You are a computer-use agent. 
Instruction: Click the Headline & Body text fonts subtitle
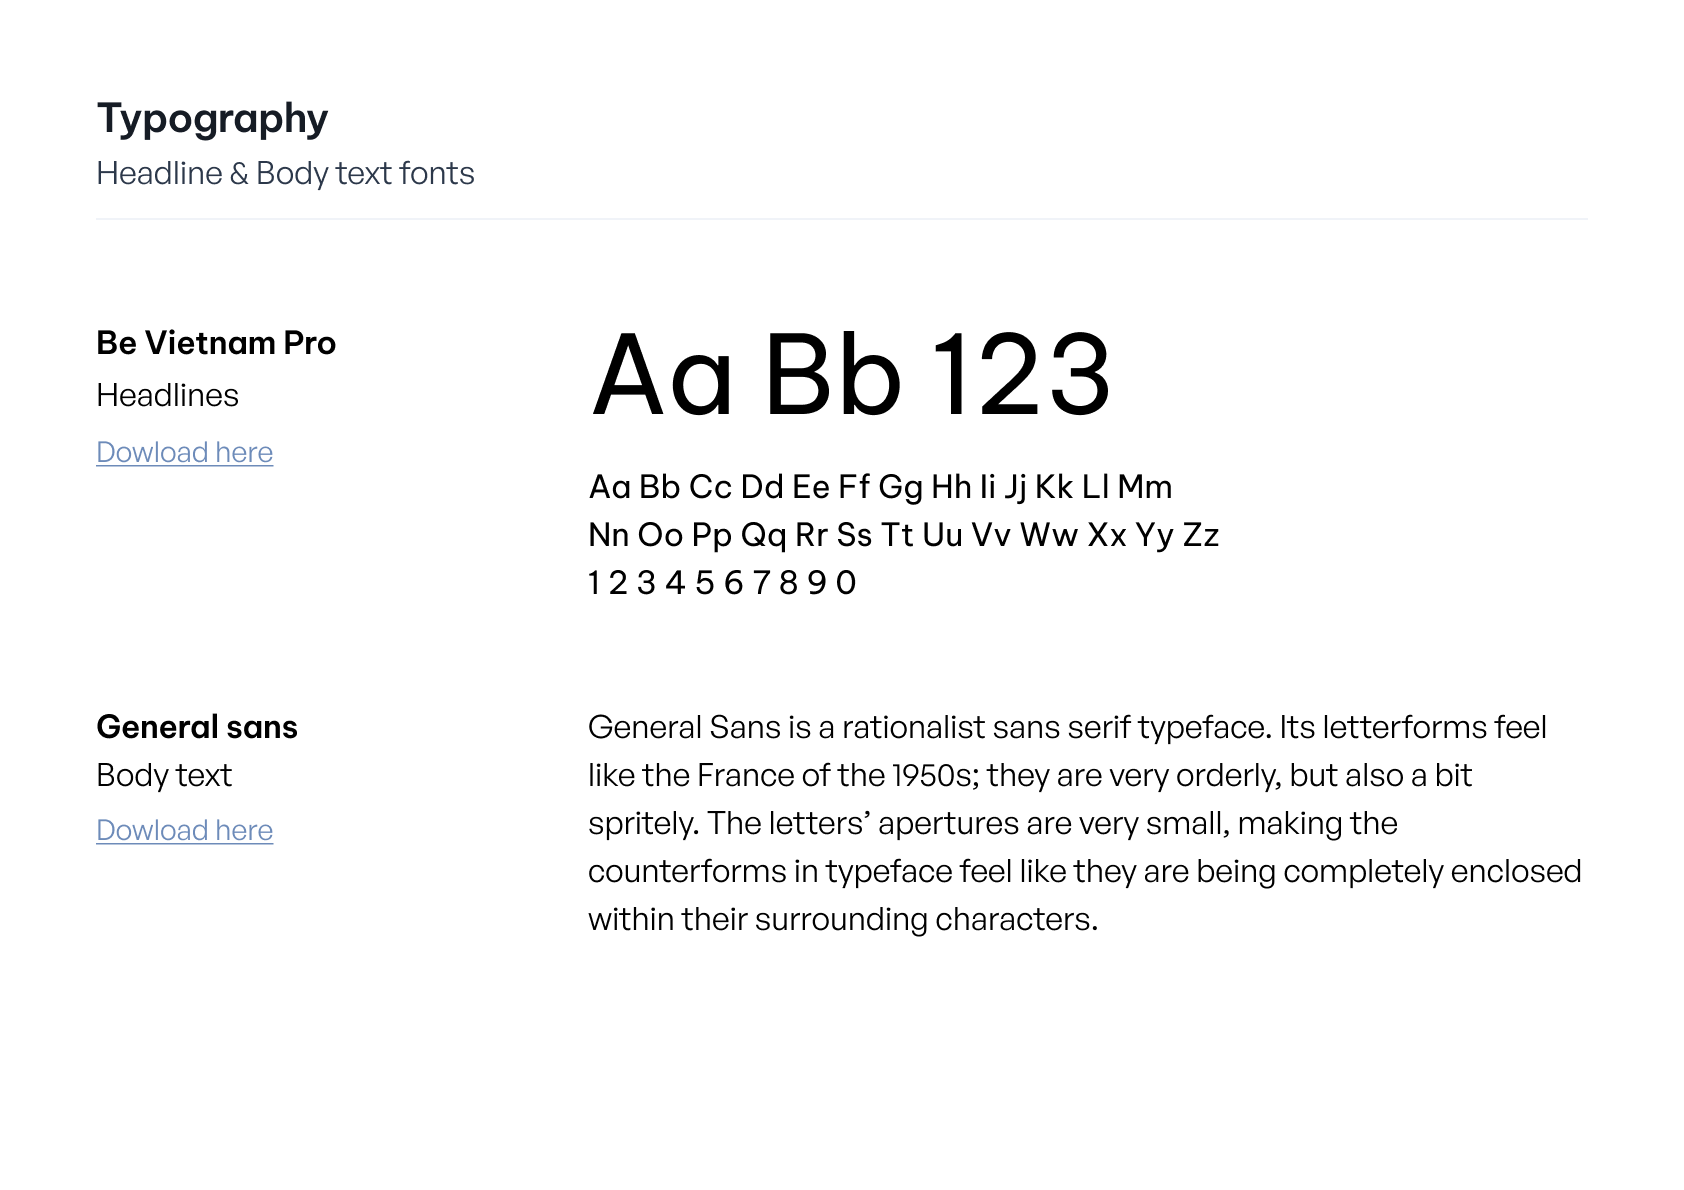[285, 173]
